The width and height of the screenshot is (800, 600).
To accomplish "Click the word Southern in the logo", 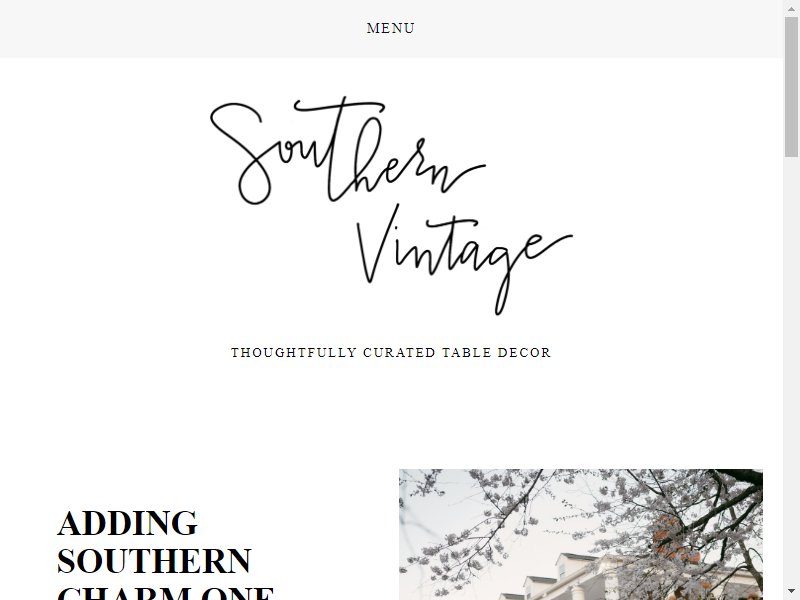I will [x=347, y=151].
